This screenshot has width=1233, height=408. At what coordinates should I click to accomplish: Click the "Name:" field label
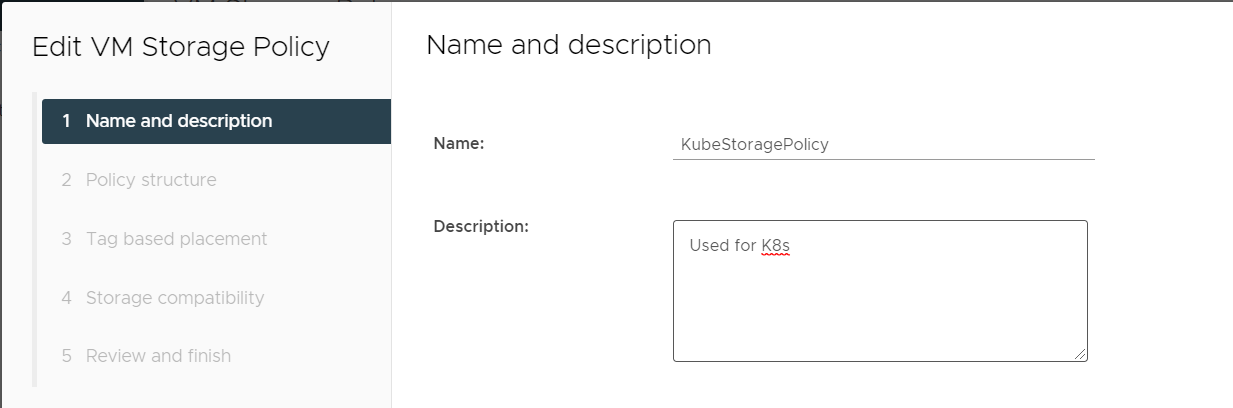click(x=459, y=144)
